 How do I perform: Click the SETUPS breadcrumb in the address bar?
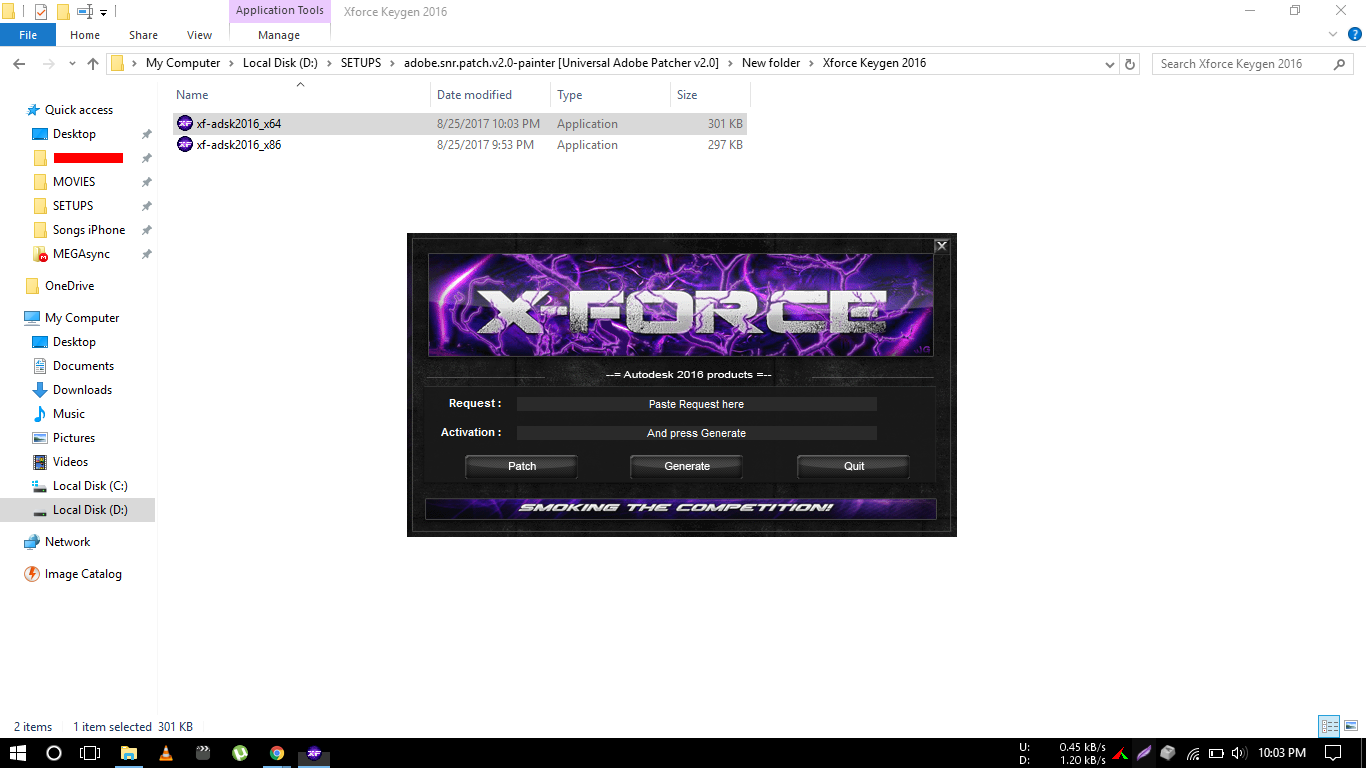click(360, 63)
